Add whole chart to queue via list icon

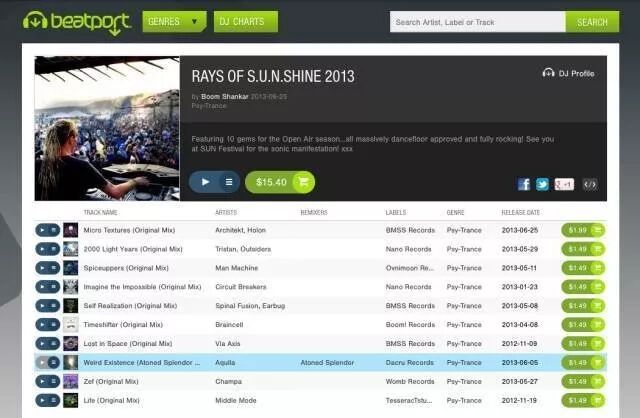coord(229,182)
